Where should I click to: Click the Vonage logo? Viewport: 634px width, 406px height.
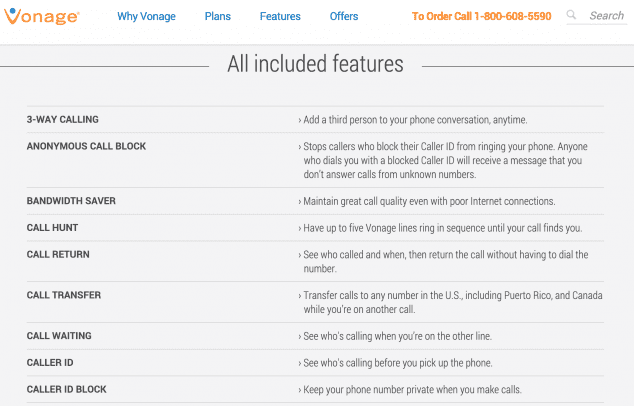42,16
